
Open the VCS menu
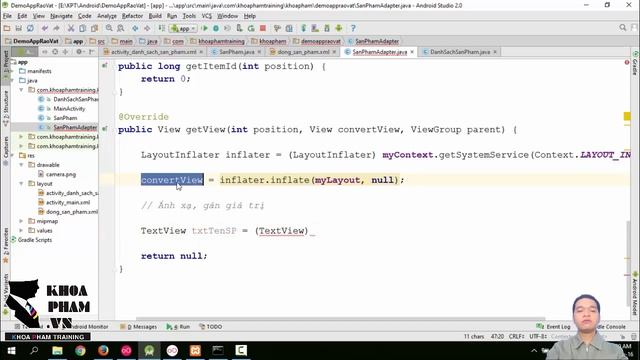[207, 16]
